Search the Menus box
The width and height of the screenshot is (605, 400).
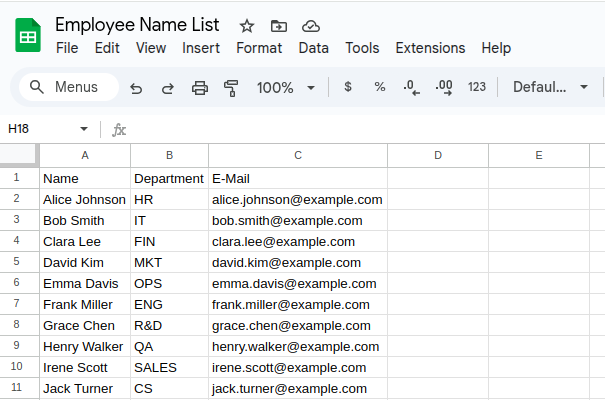[69, 87]
